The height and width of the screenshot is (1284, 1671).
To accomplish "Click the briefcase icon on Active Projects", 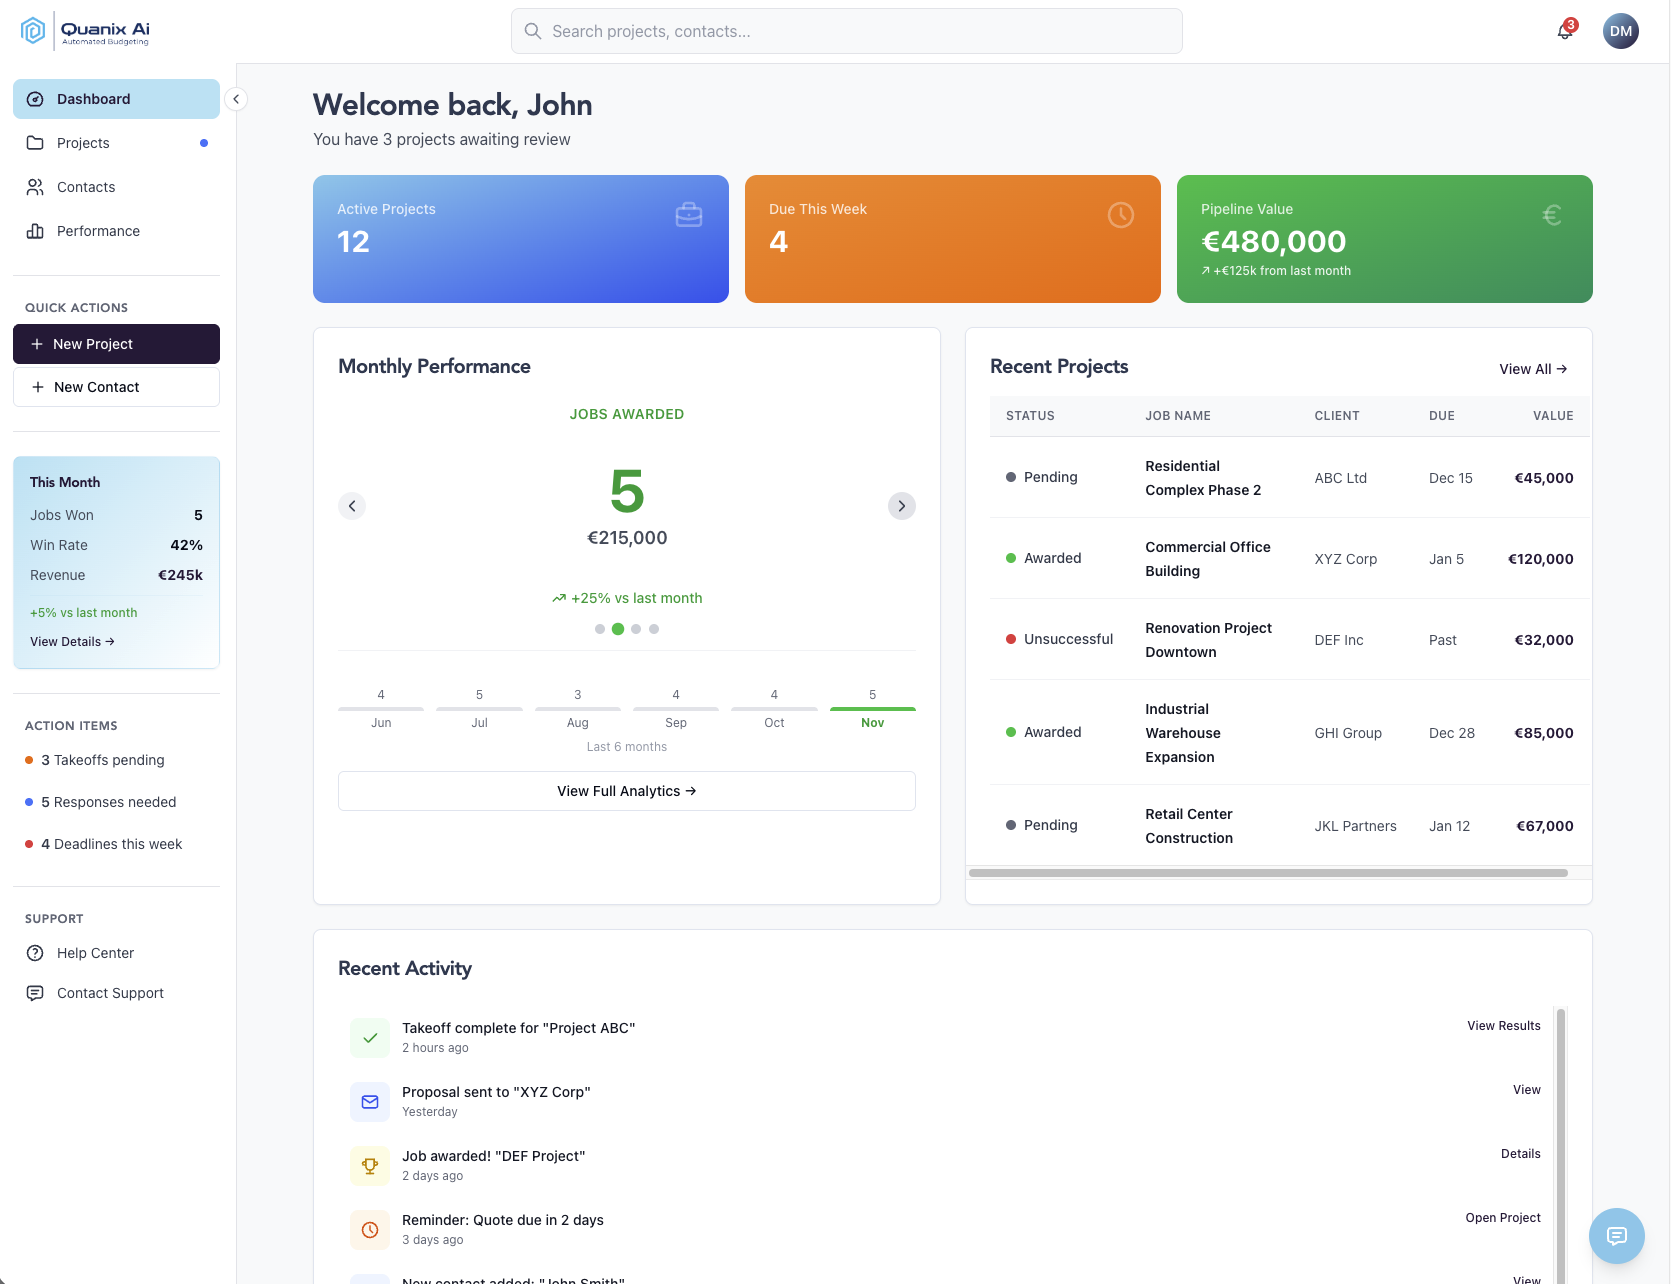I will tap(689, 215).
